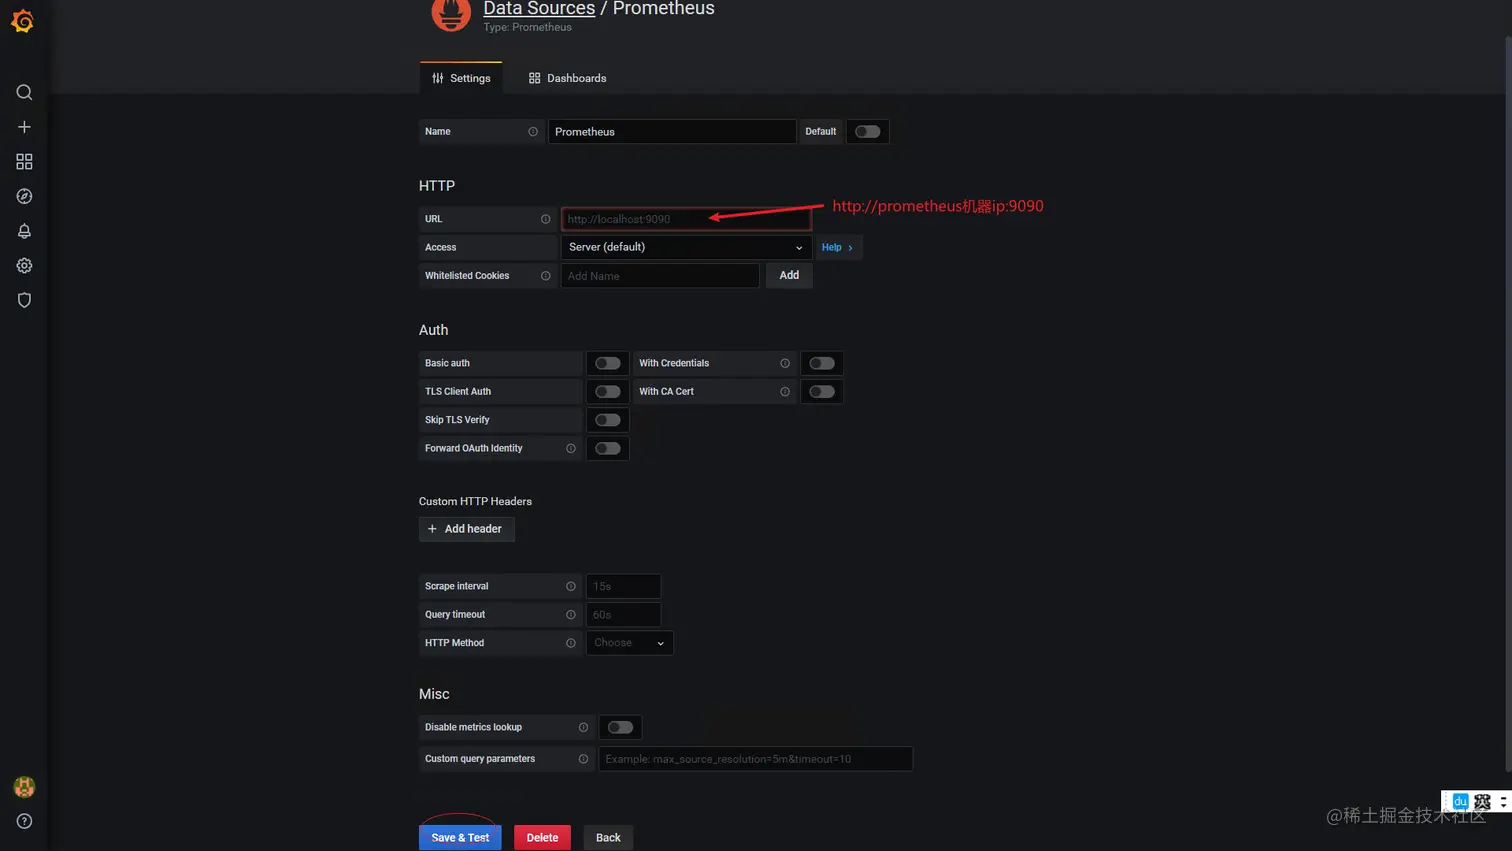
Task: Open the Access dropdown showing Server (default)
Action: pyautogui.click(x=686, y=247)
